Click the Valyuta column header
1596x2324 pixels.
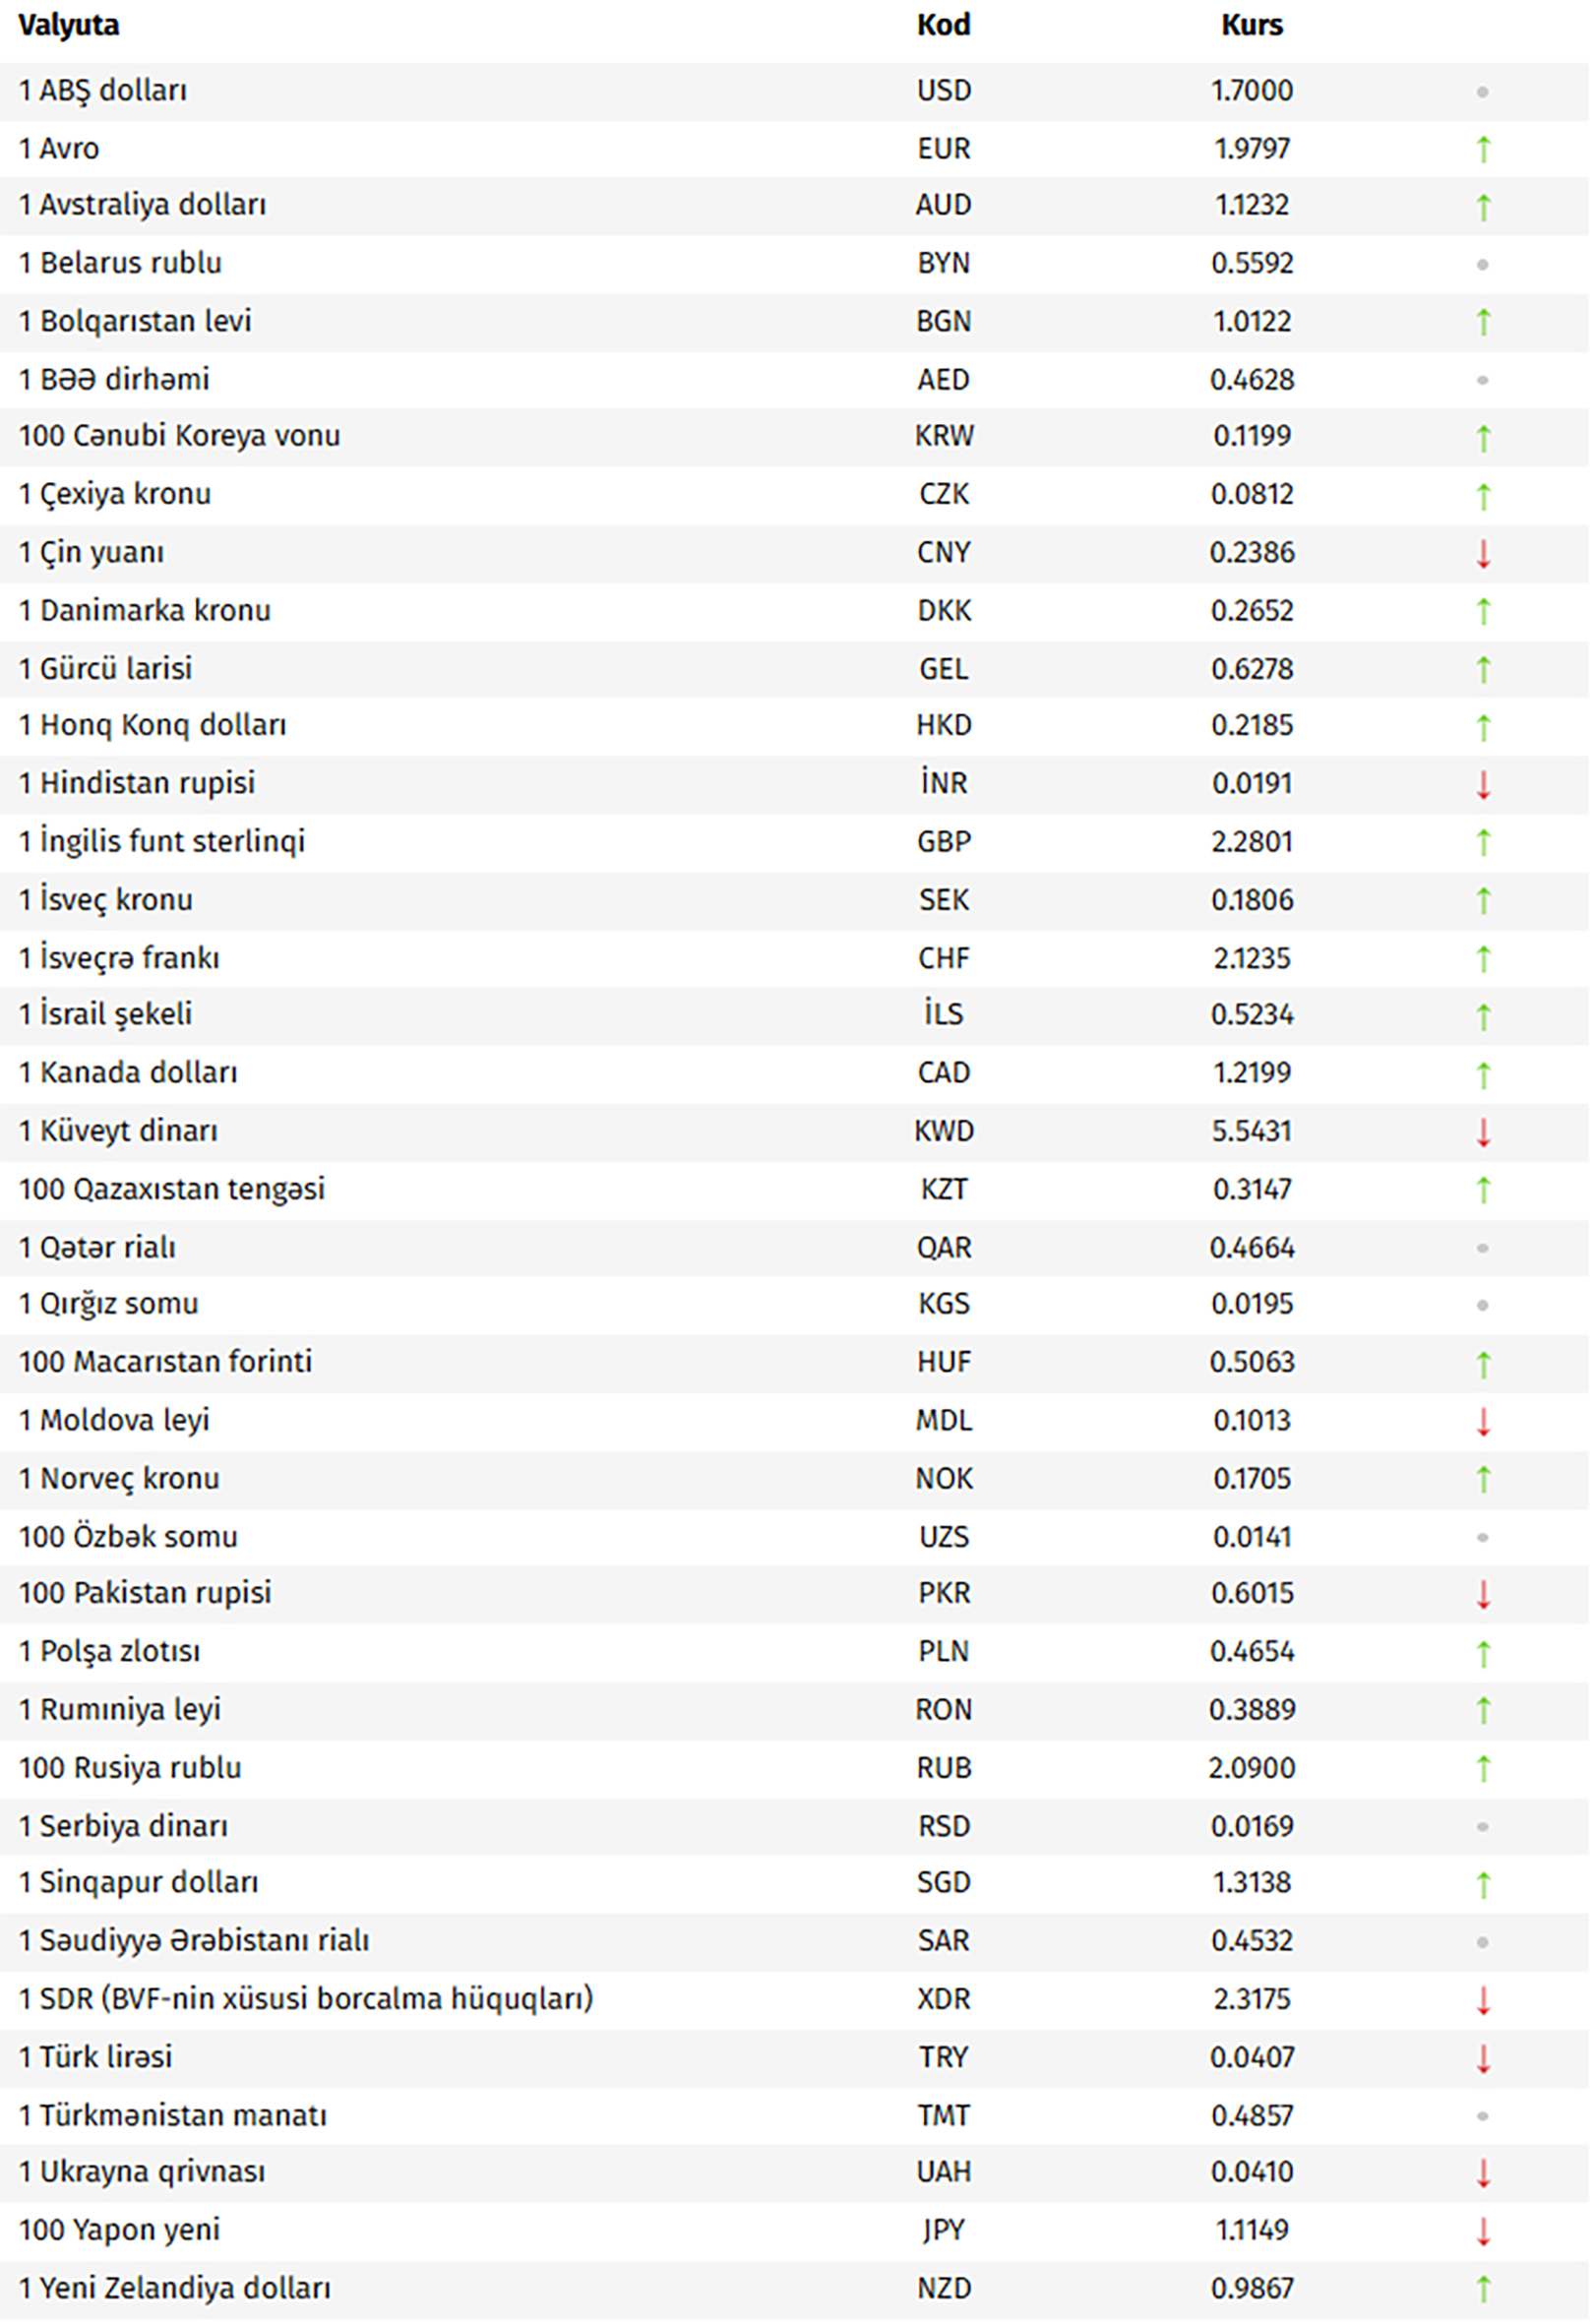68,25
